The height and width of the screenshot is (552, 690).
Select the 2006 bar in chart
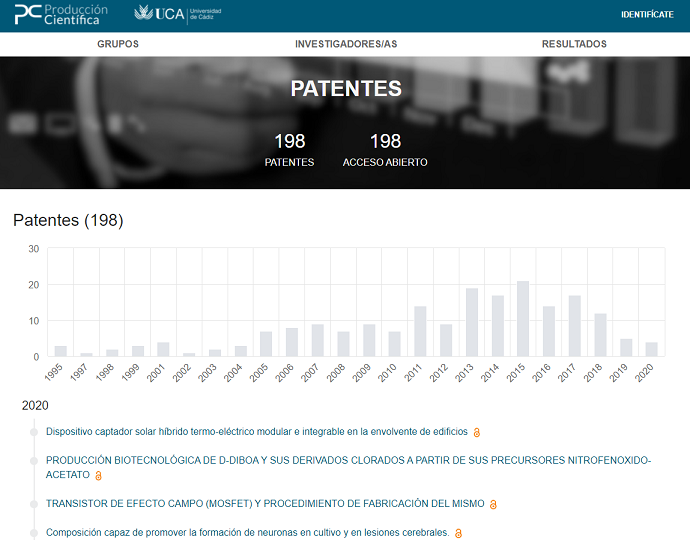coord(292,342)
